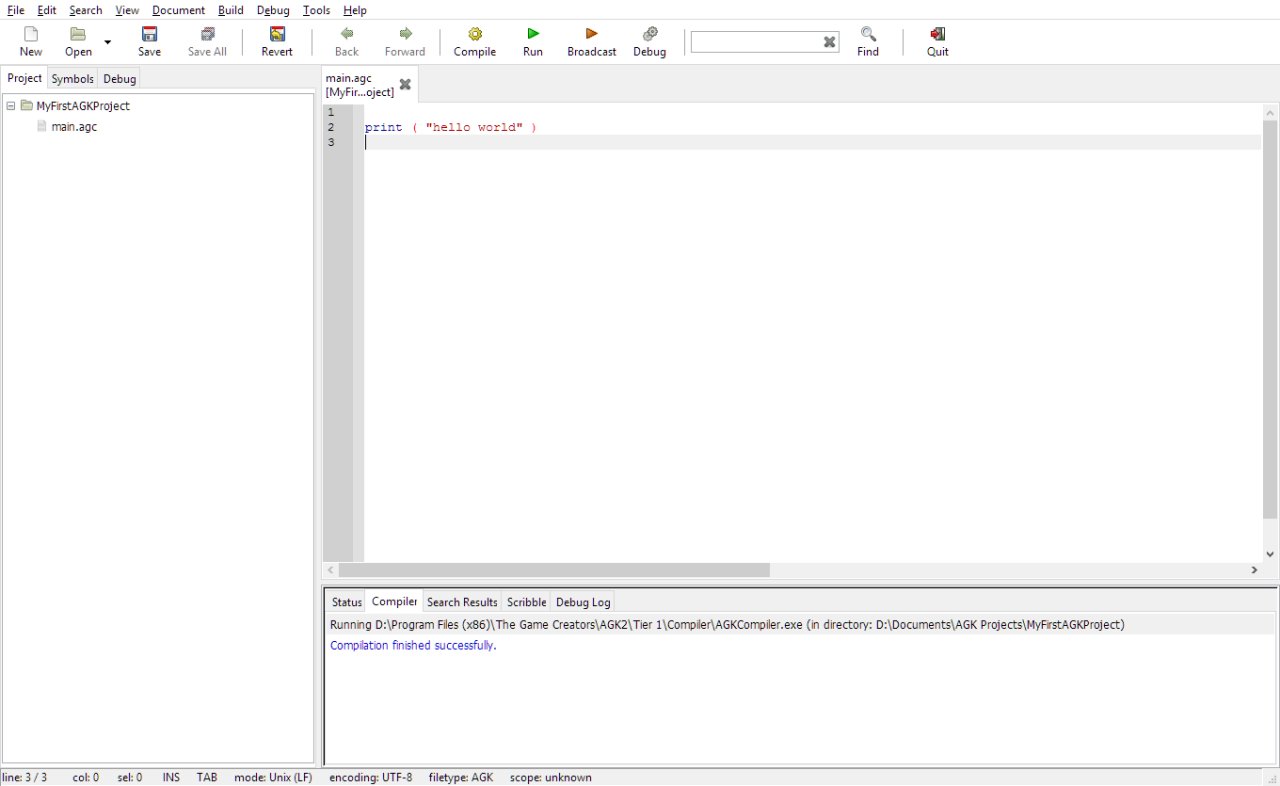Broadcast the app using orange play icon

click(x=592, y=34)
